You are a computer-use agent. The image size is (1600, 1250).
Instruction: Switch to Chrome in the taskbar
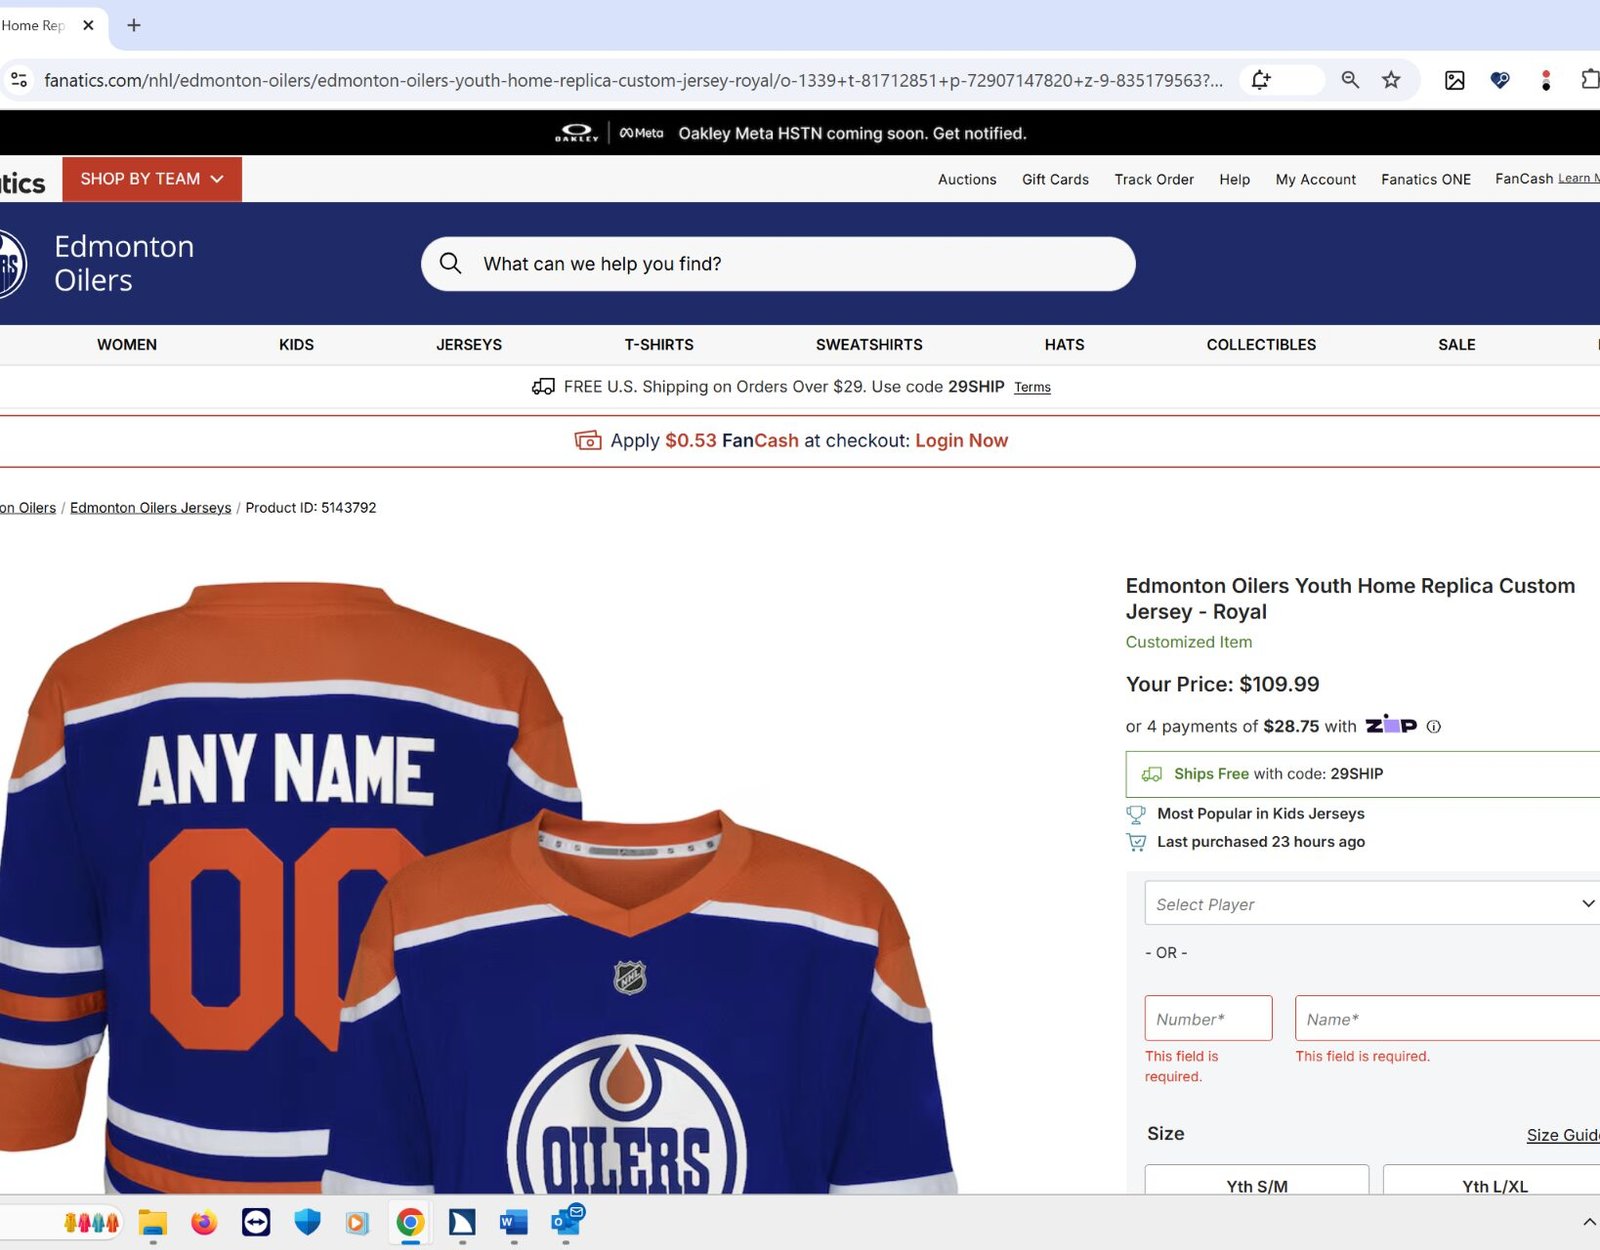pyautogui.click(x=410, y=1222)
